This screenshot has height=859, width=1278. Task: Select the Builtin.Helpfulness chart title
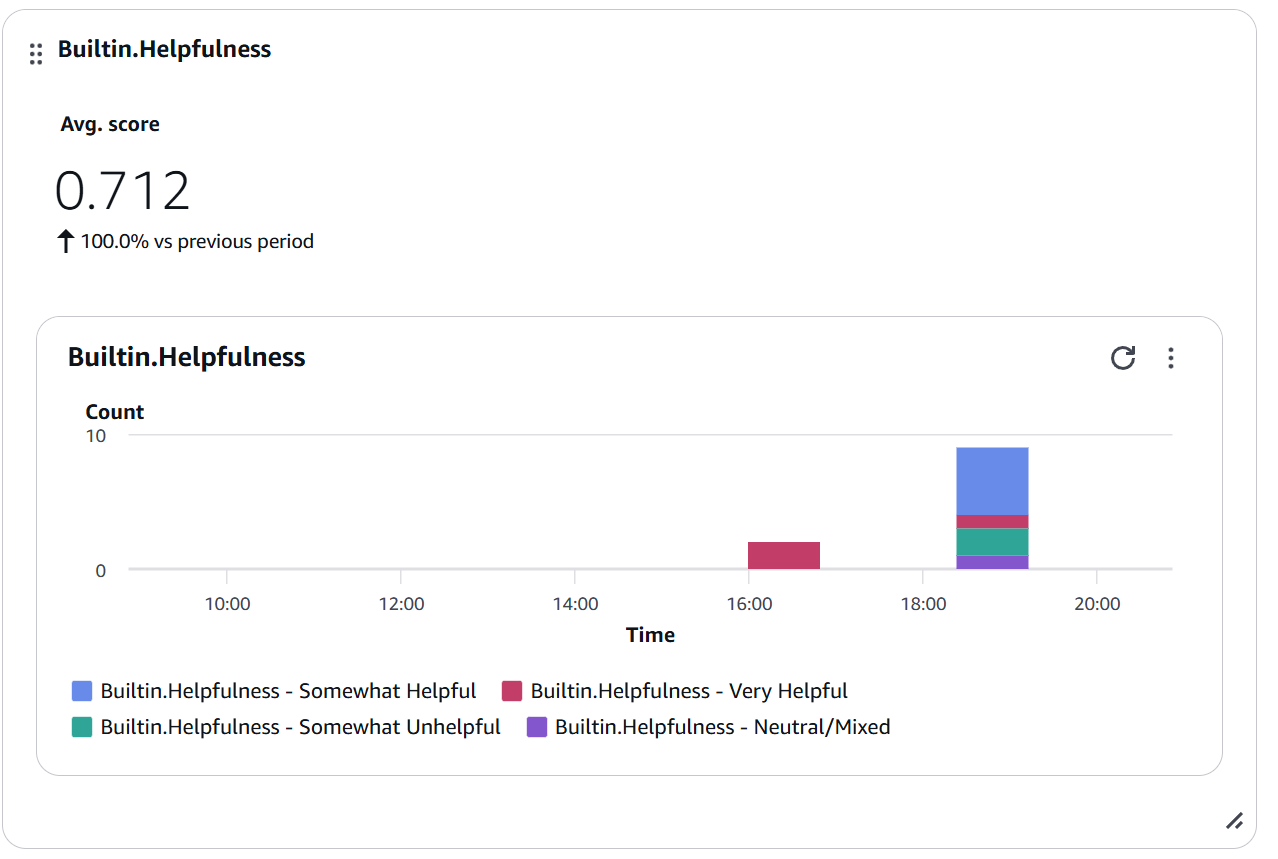click(186, 357)
